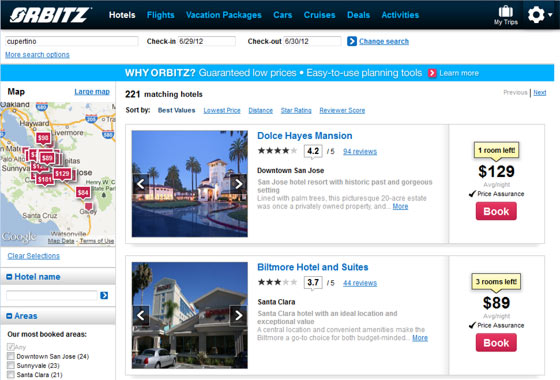Image resolution: width=560 pixels, height=380 pixels.
Task: Toggle the Any area checkbox
Action: [11, 347]
